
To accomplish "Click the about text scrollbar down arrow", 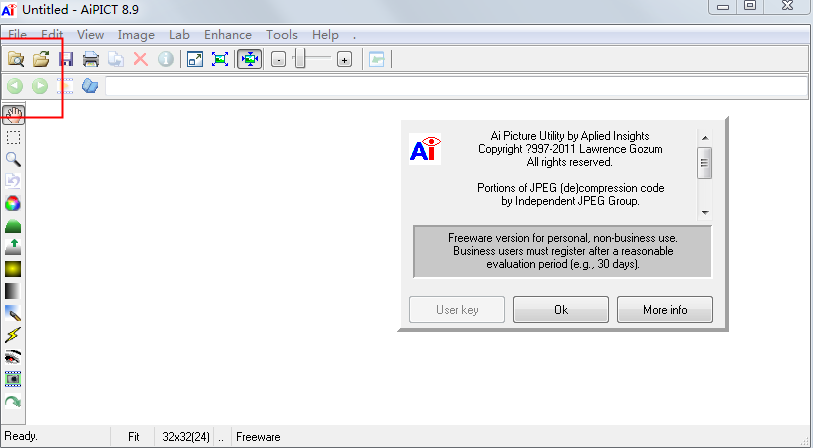I will click(705, 212).
